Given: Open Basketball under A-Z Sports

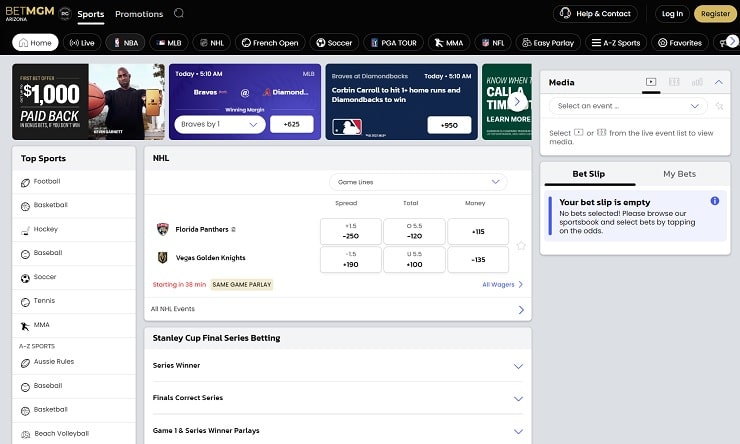Looking at the screenshot, I should click(74, 410).
